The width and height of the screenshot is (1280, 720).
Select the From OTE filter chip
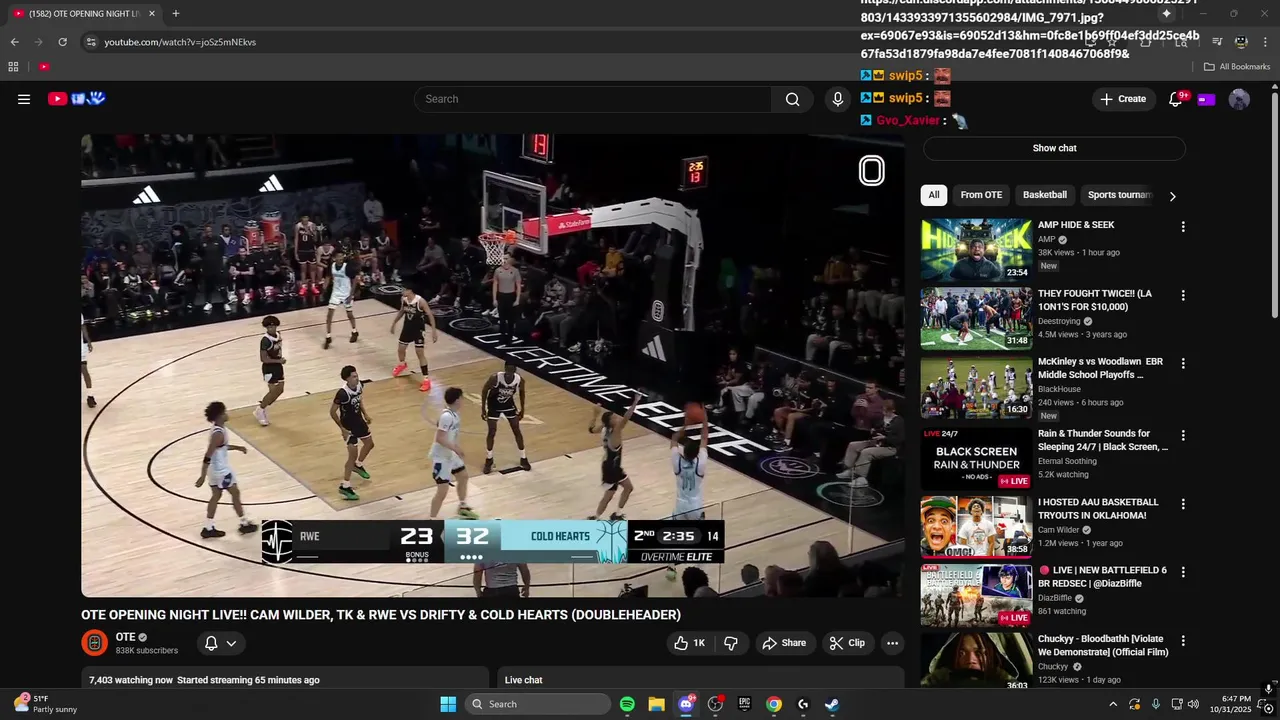coord(981,195)
